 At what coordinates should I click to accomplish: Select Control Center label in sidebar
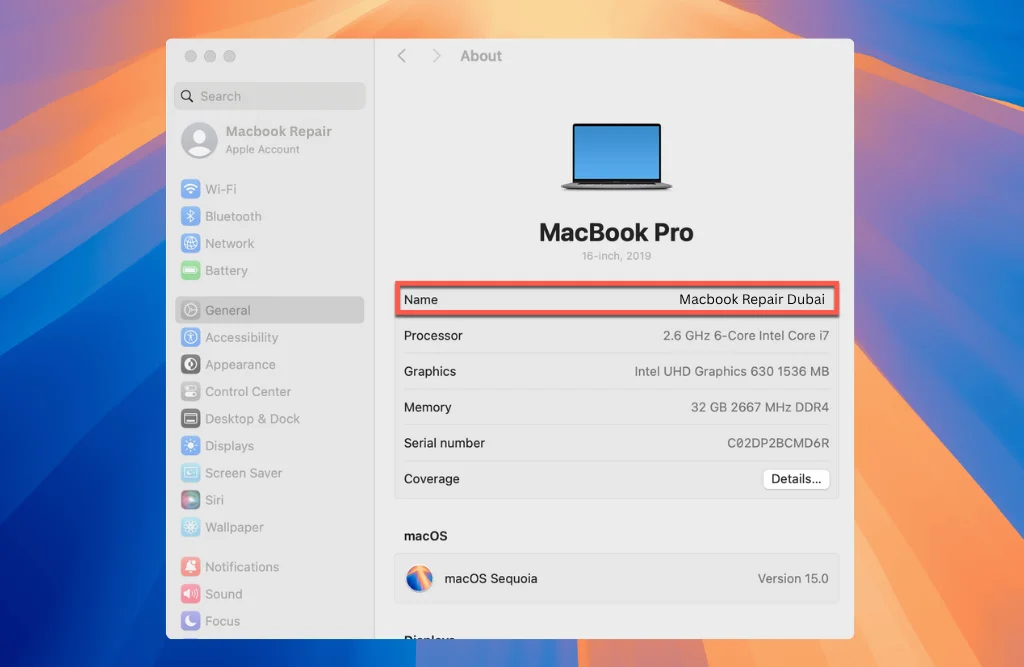[x=248, y=391]
